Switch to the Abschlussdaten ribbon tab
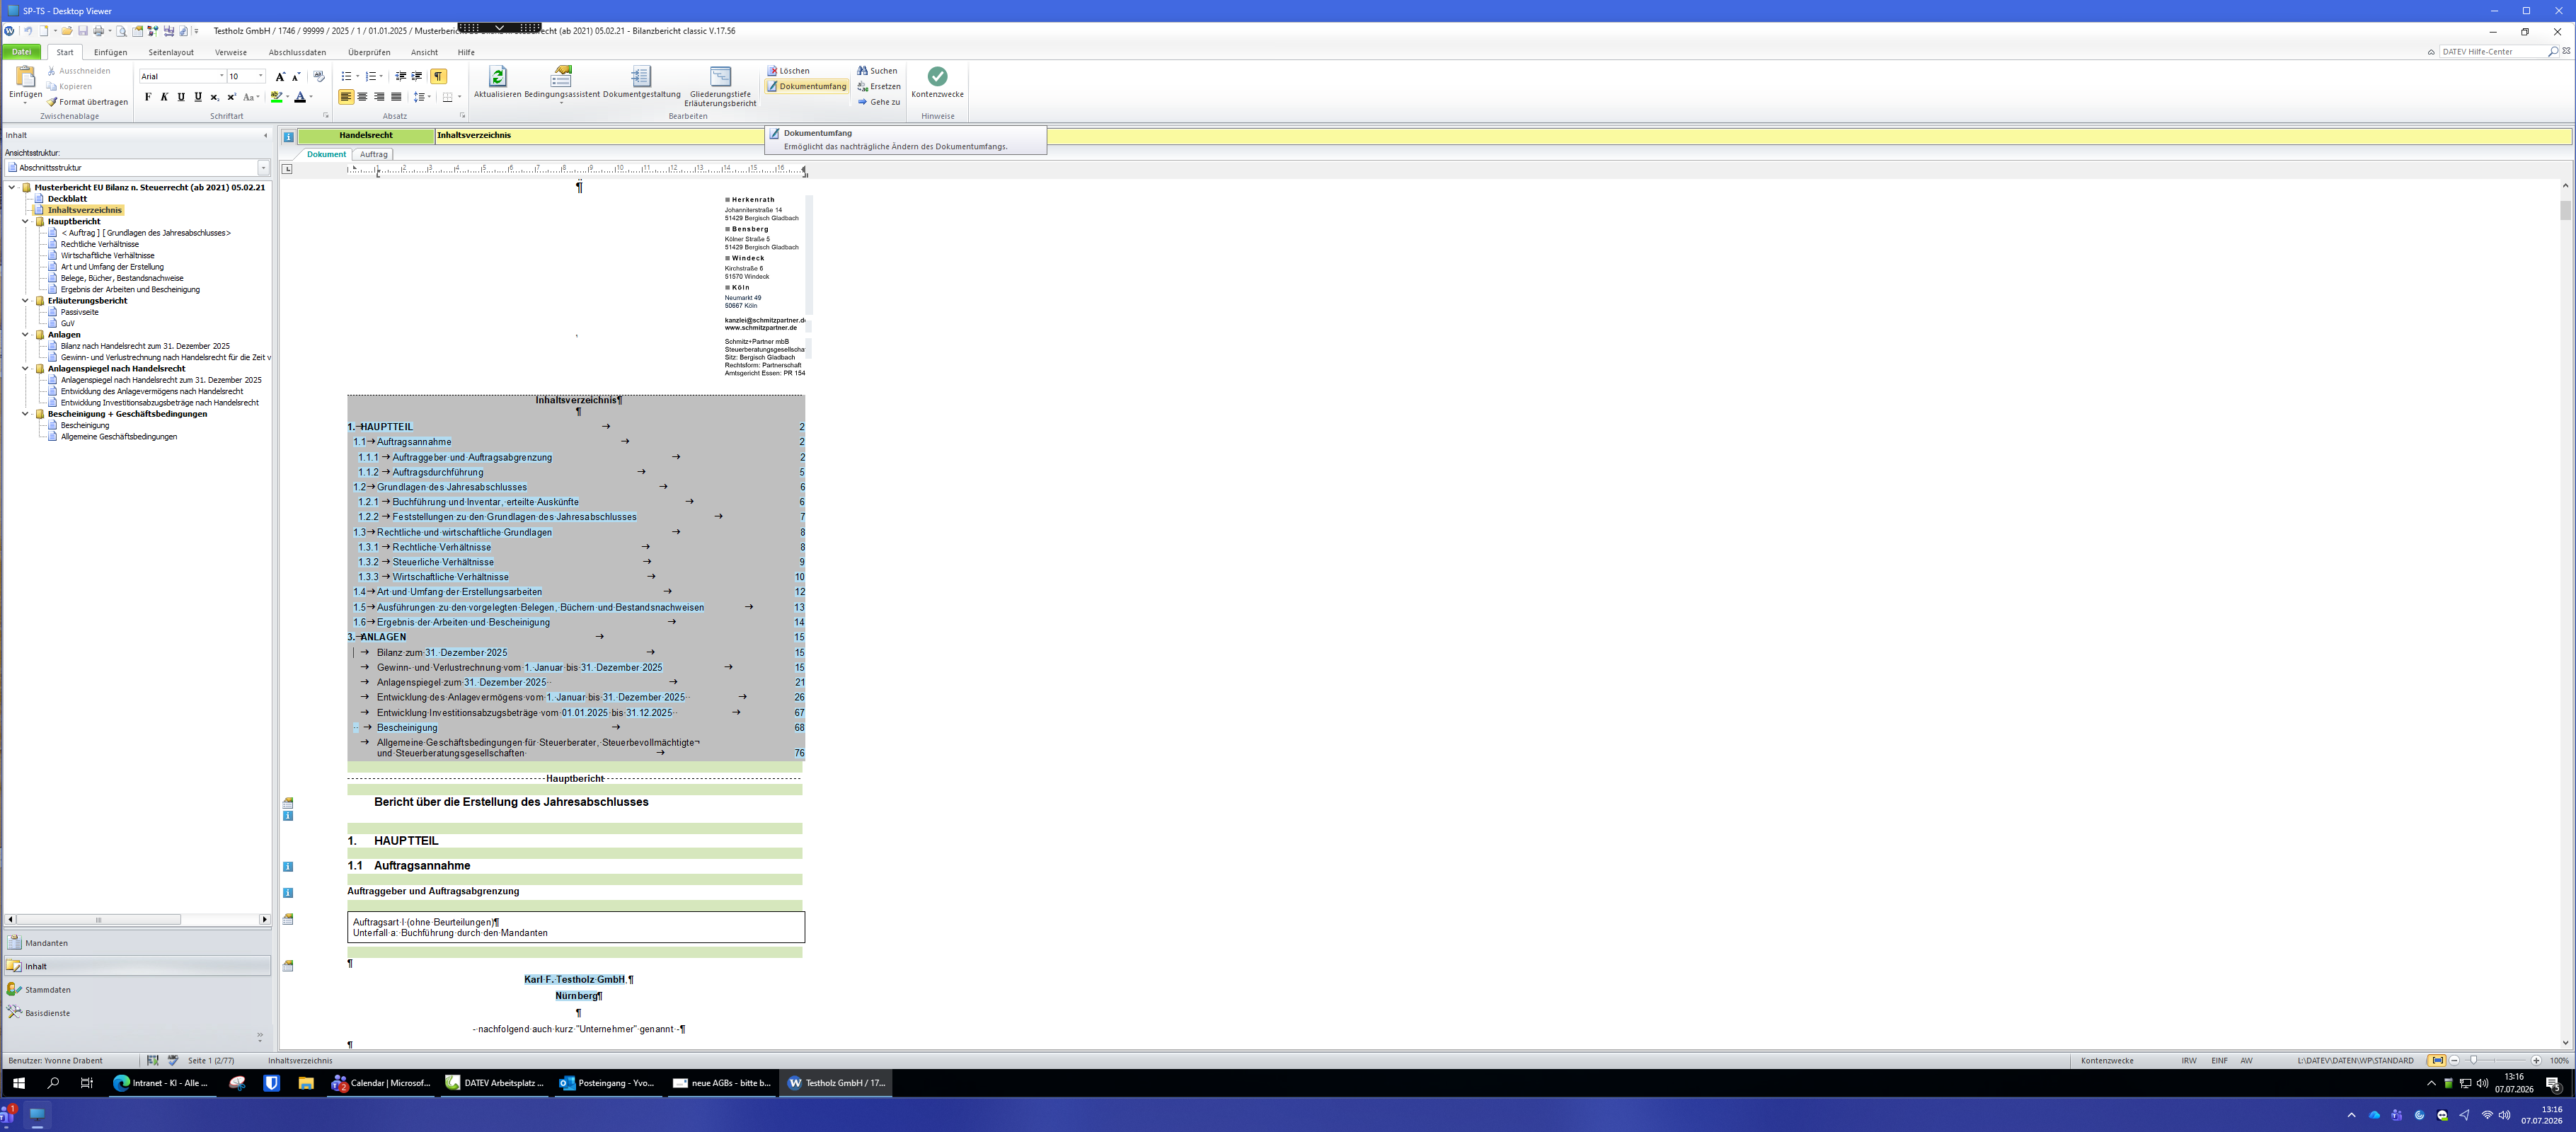The image size is (2576, 1132). point(297,53)
